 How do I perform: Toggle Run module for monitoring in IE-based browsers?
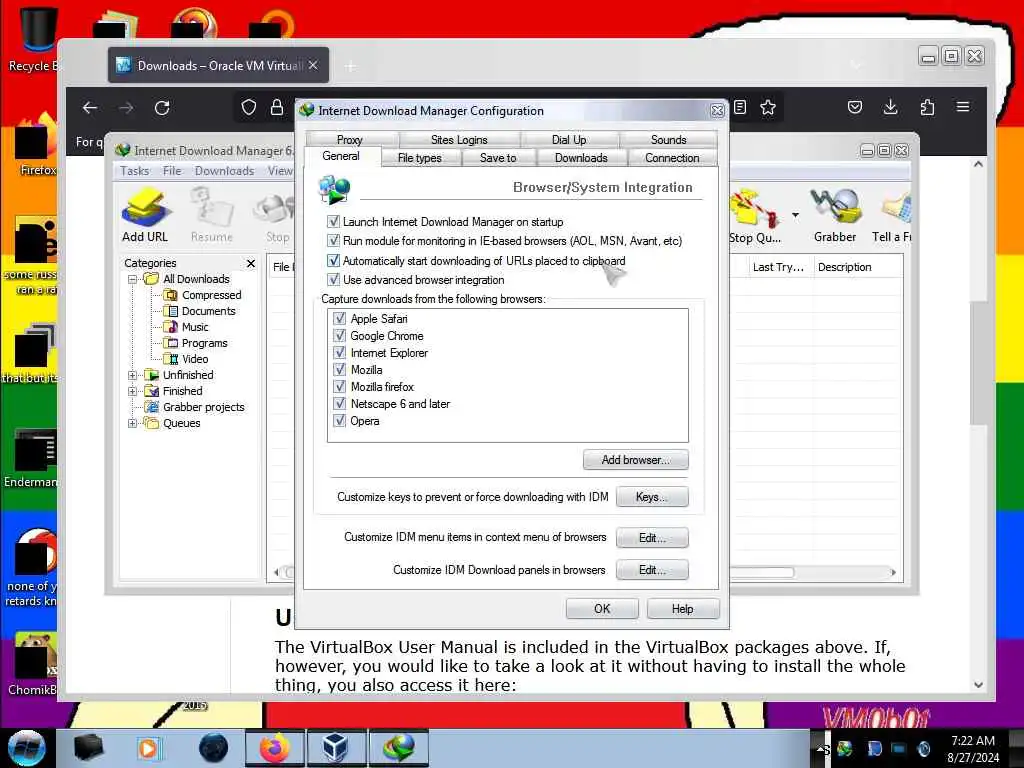pos(334,240)
